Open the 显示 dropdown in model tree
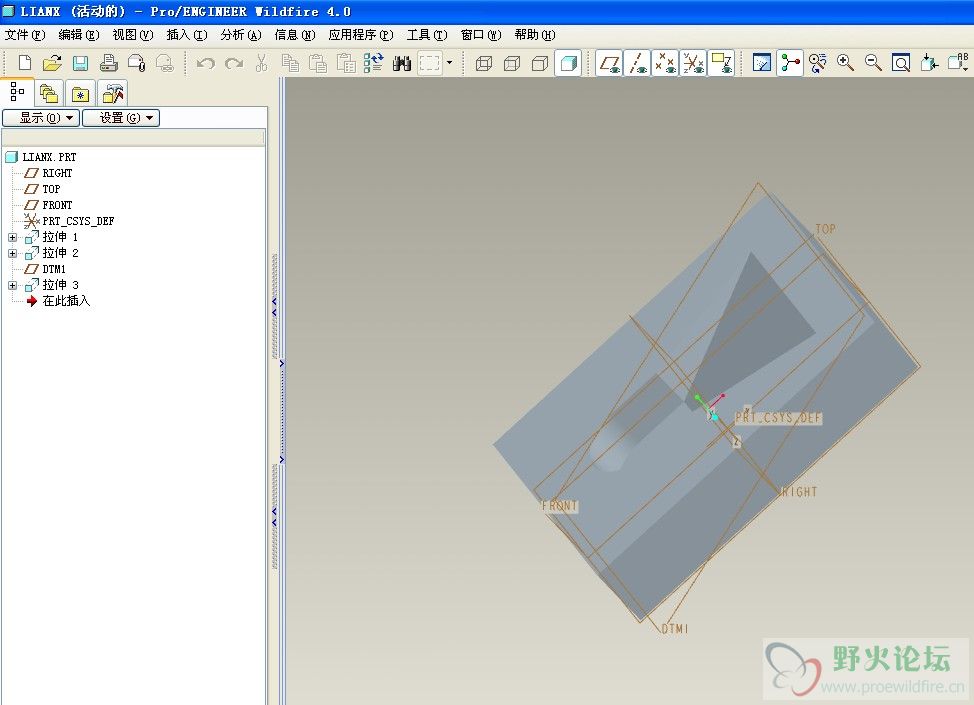 coord(41,118)
